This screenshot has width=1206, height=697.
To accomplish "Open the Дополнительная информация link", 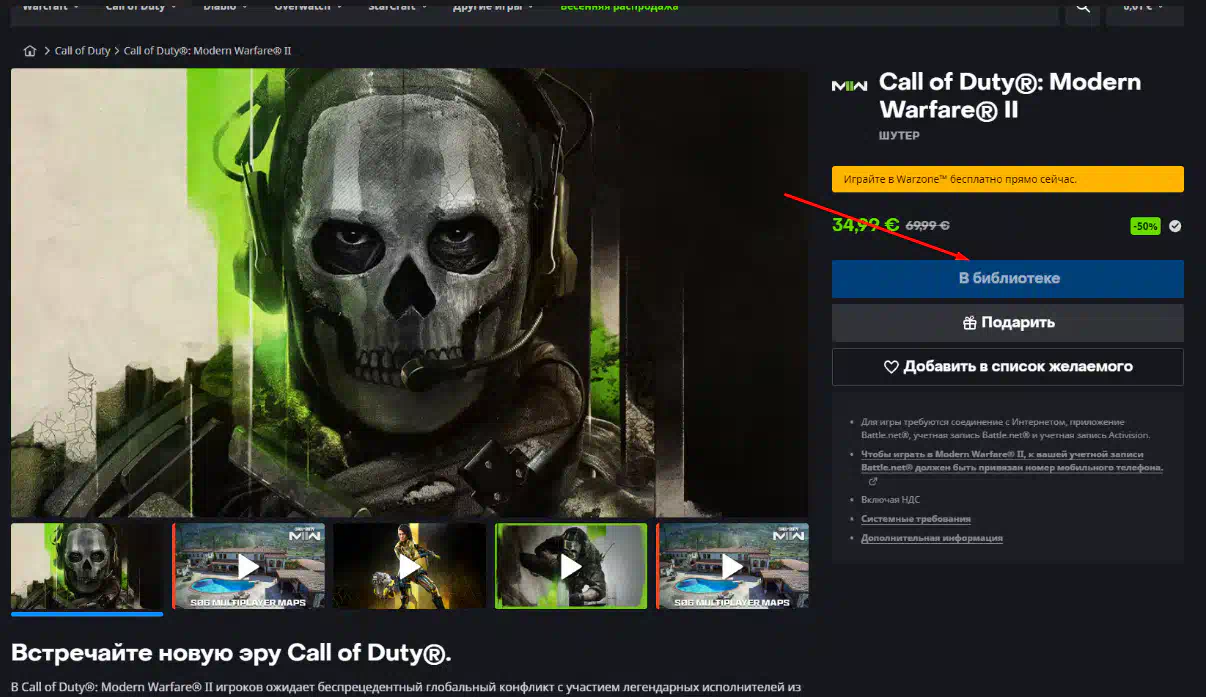I will (931, 538).
